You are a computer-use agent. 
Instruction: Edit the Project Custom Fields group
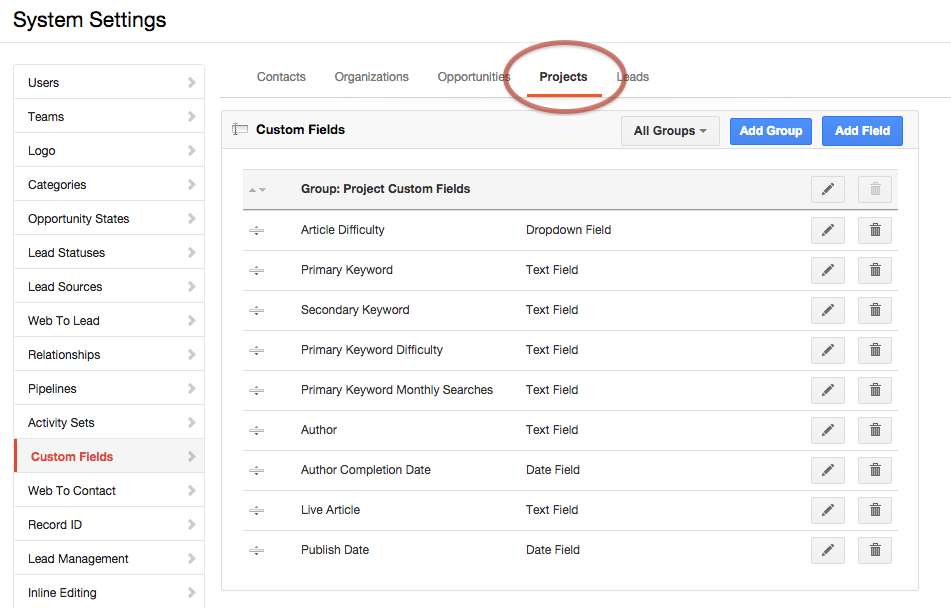[827, 189]
